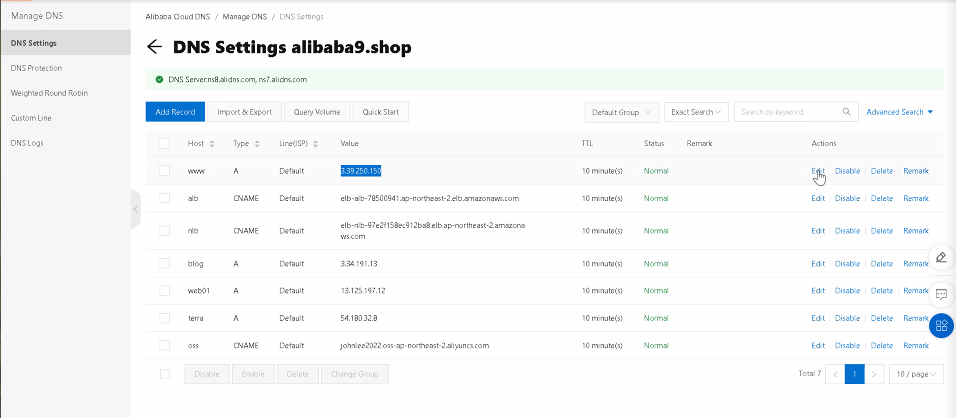Click the alb record's elb-alb-78500941 CNAME value
The height and width of the screenshot is (418, 956).
pyautogui.click(x=430, y=198)
